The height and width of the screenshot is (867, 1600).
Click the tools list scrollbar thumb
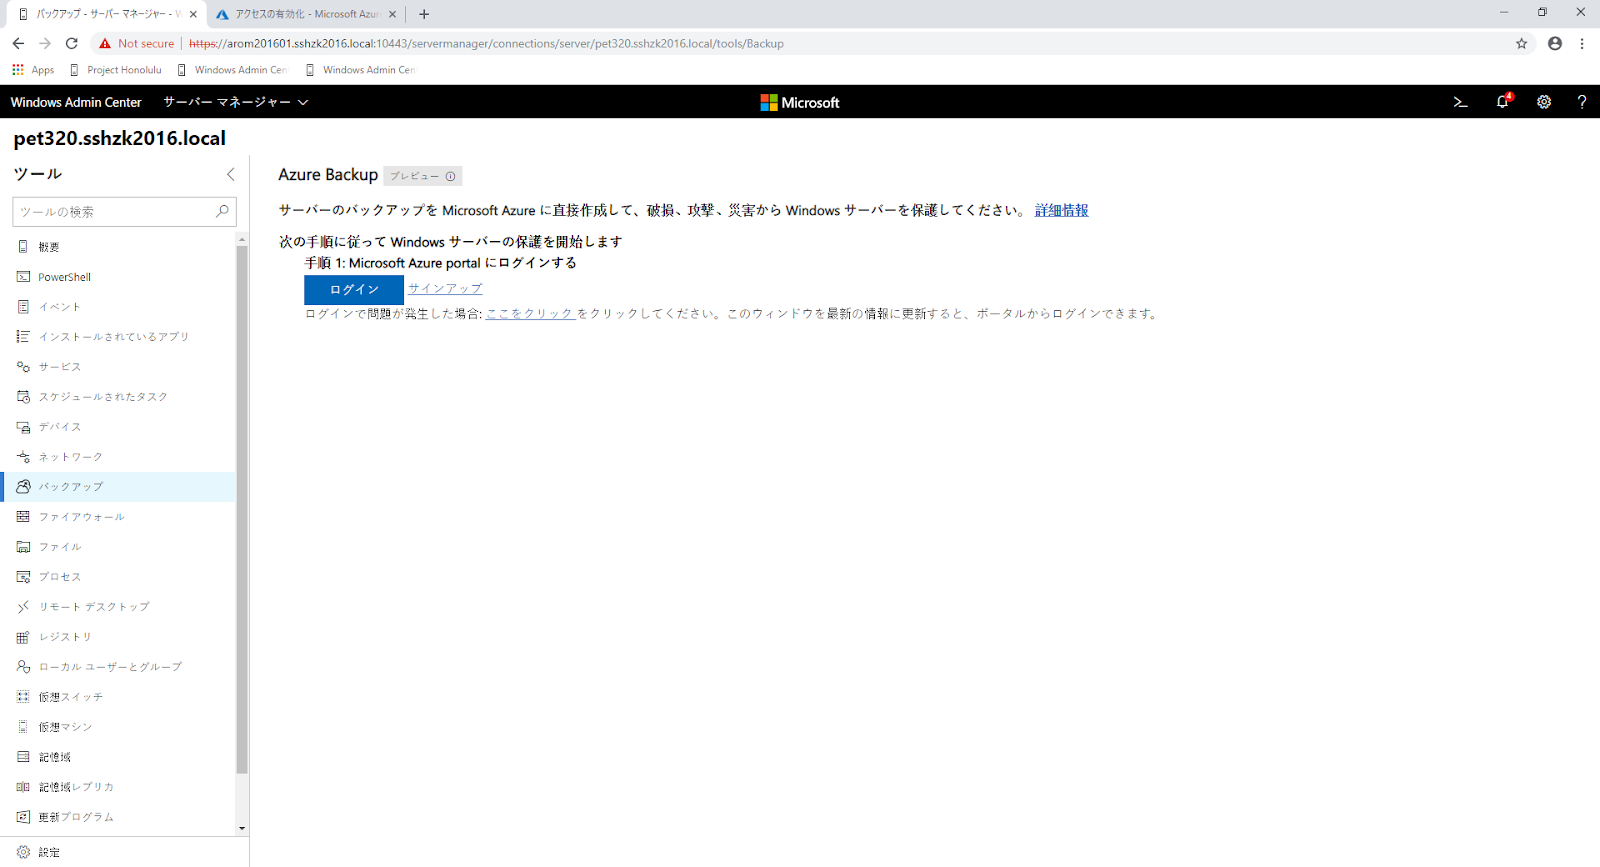click(242, 510)
